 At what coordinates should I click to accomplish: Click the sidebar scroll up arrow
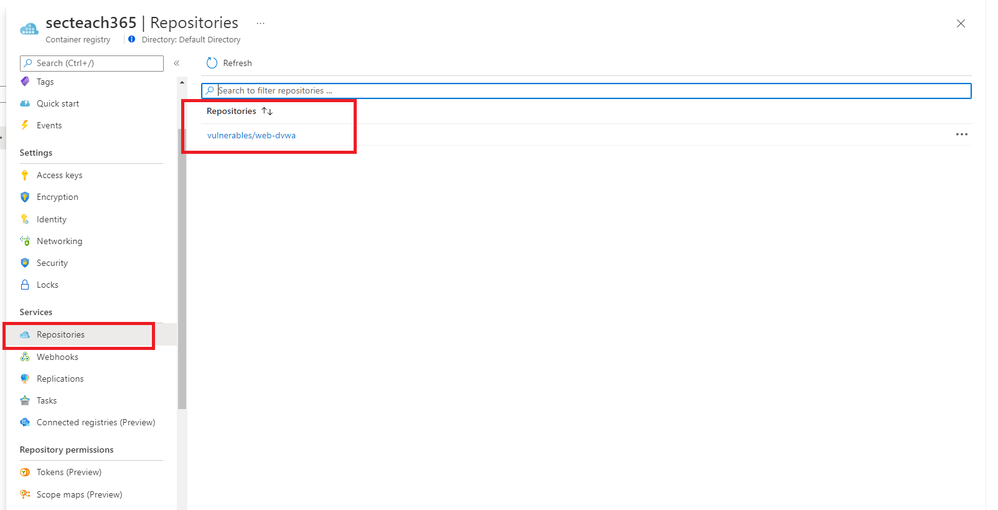coord(182,83)
